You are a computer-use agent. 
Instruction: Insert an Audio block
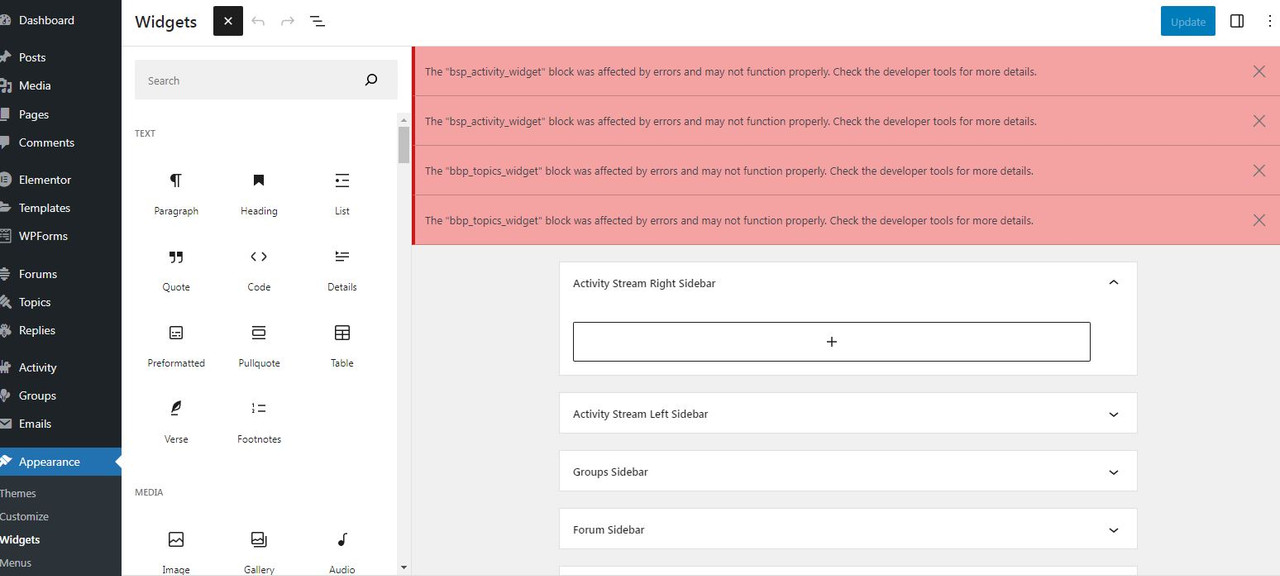pos(342,550)
